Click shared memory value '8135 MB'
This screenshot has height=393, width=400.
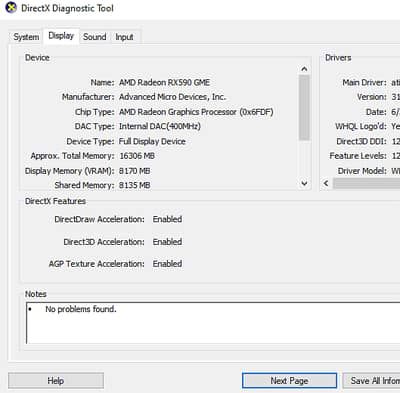(134, 185)
